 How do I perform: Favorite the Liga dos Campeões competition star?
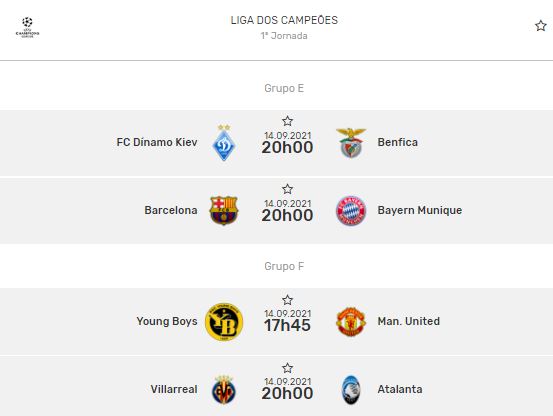click(540, 26)
